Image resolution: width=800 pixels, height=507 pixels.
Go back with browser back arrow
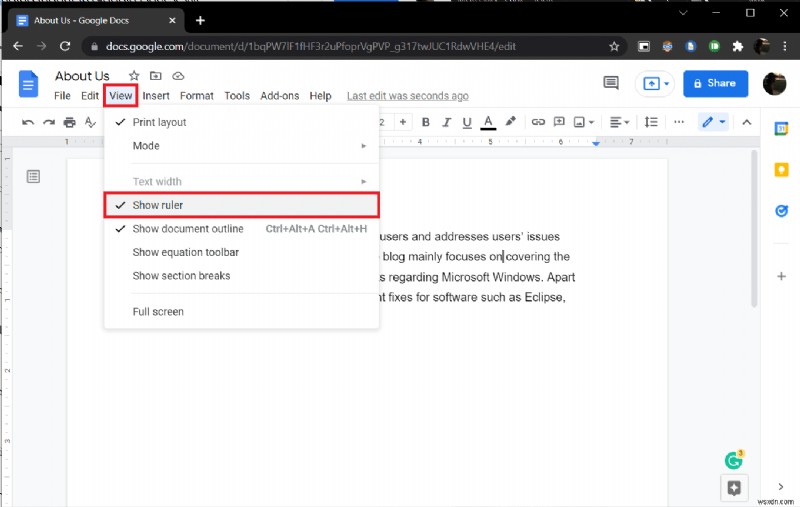18,46
